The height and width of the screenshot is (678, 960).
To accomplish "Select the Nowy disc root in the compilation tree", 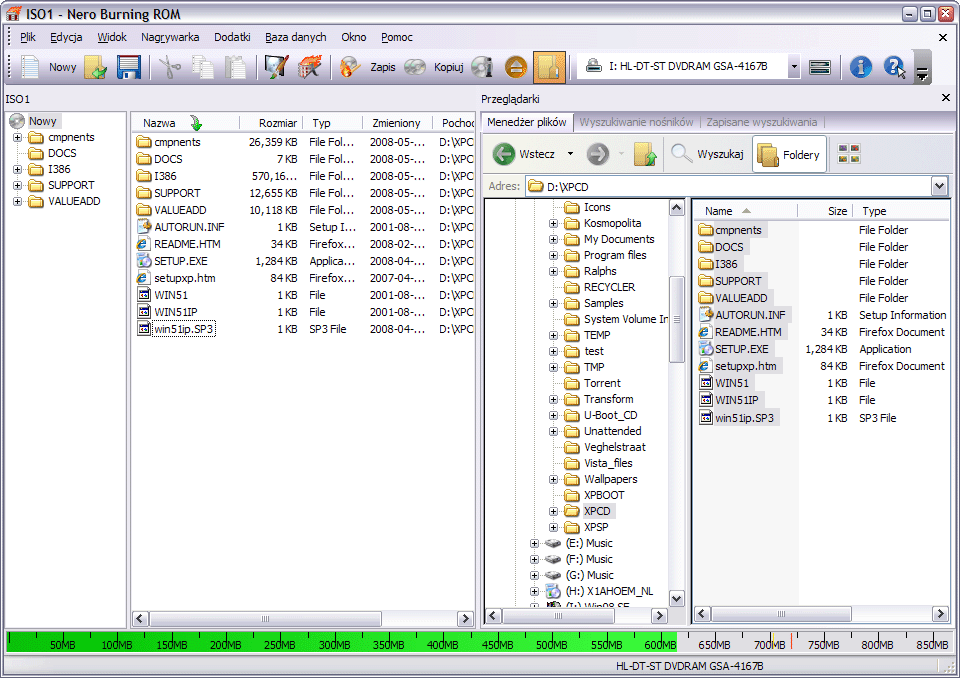I will tap(42, 121).
